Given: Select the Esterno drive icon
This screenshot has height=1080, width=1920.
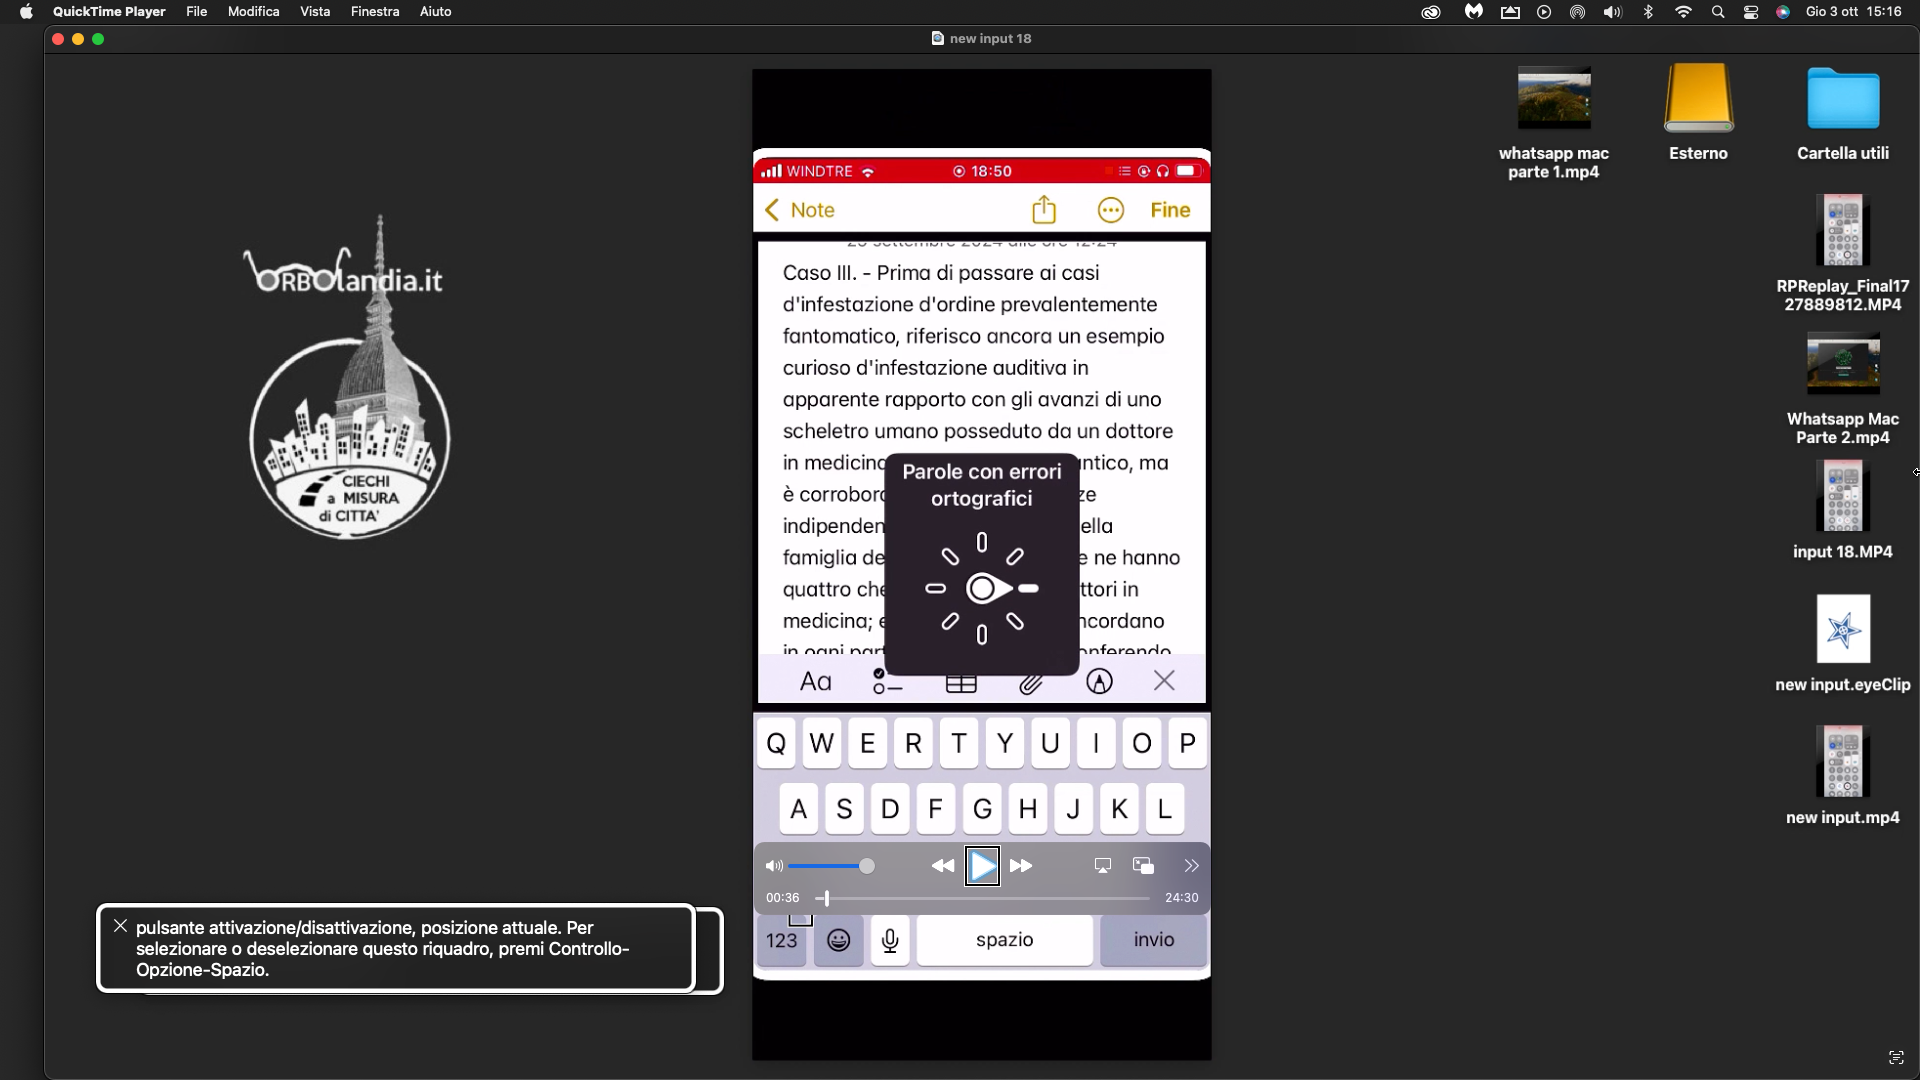Looking at the screenshot, I should 1698,113.
